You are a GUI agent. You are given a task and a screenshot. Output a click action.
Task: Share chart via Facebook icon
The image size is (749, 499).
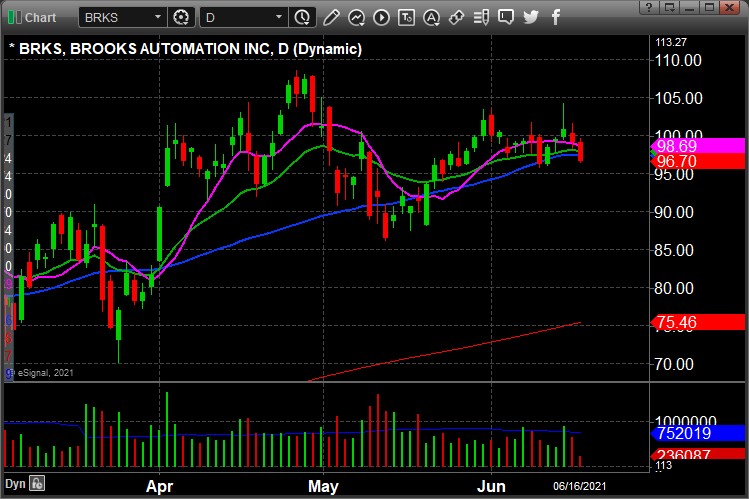[x=556, y=18]
